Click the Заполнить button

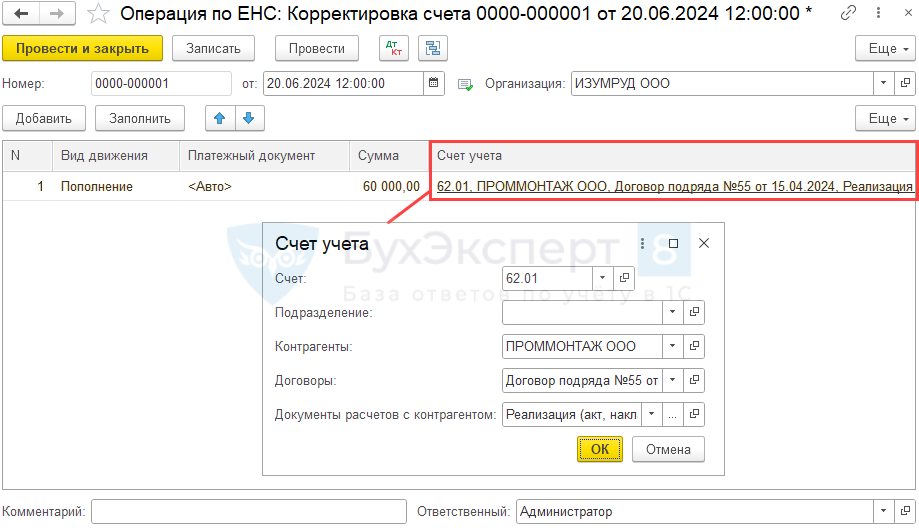(x=139, y=118)
